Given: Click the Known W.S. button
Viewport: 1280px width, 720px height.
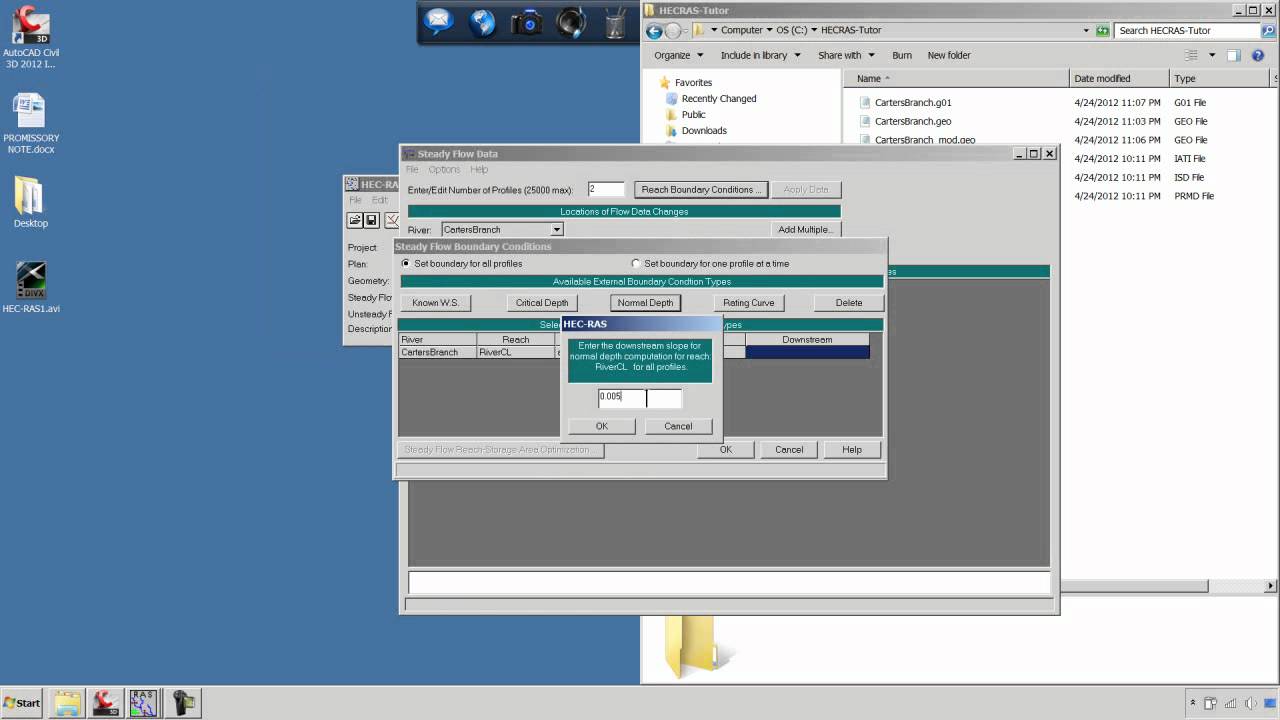Looking at the screenshot, I should click(435, 303).
